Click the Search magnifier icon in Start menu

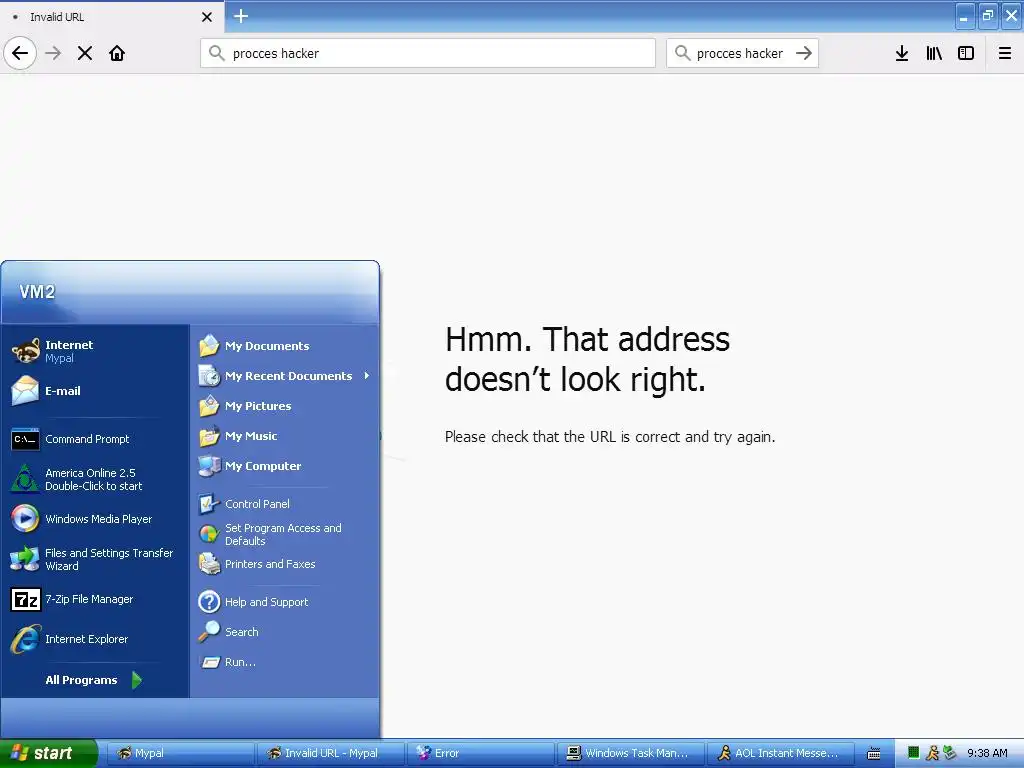(209, 631)
